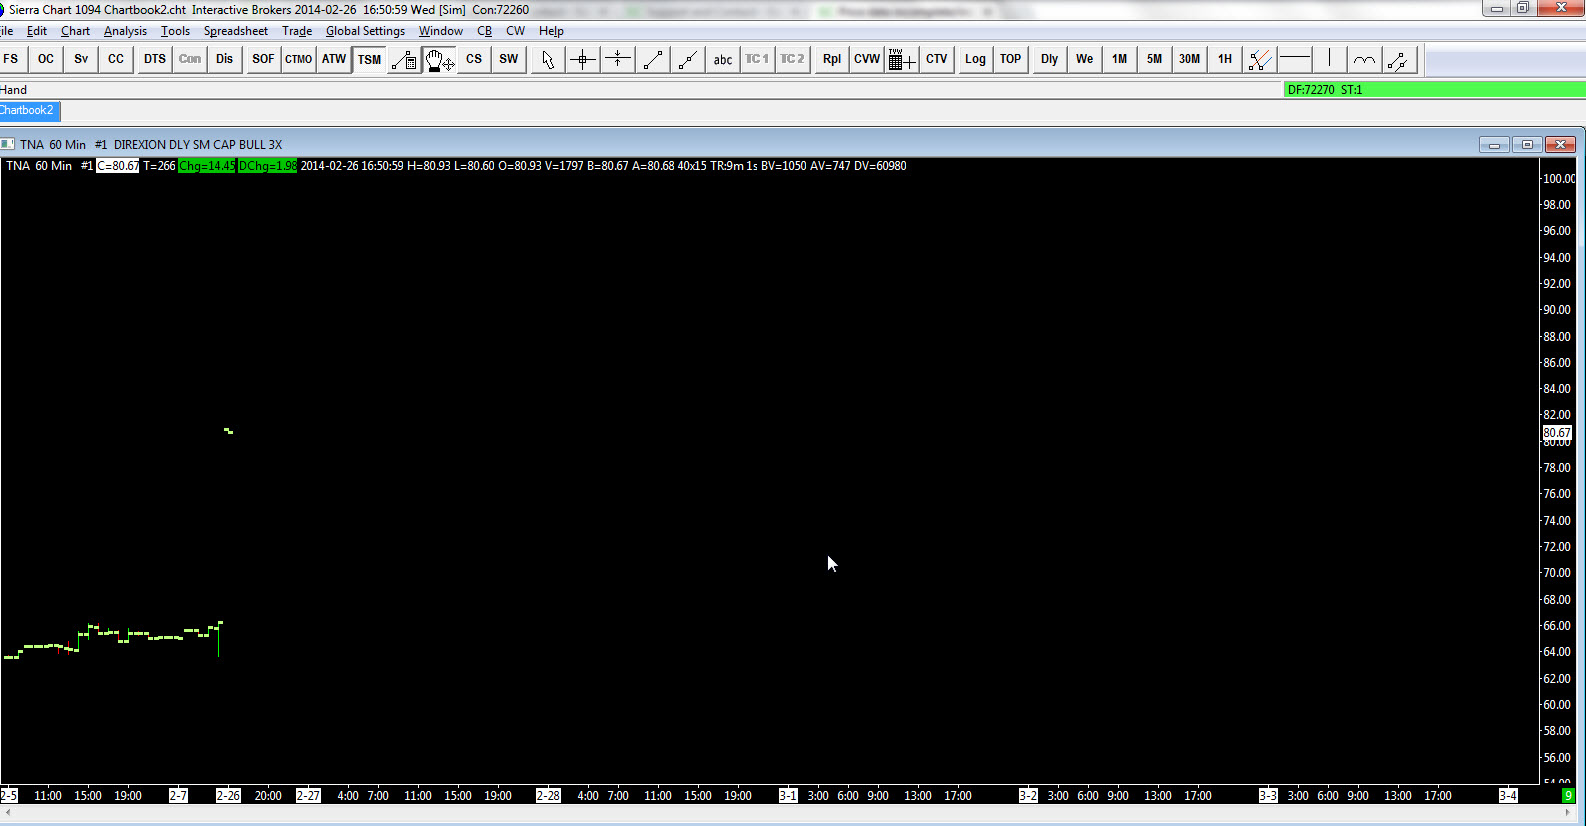Click the SW toolbar button
1586x826 pixels.
[x=509, y=59]
